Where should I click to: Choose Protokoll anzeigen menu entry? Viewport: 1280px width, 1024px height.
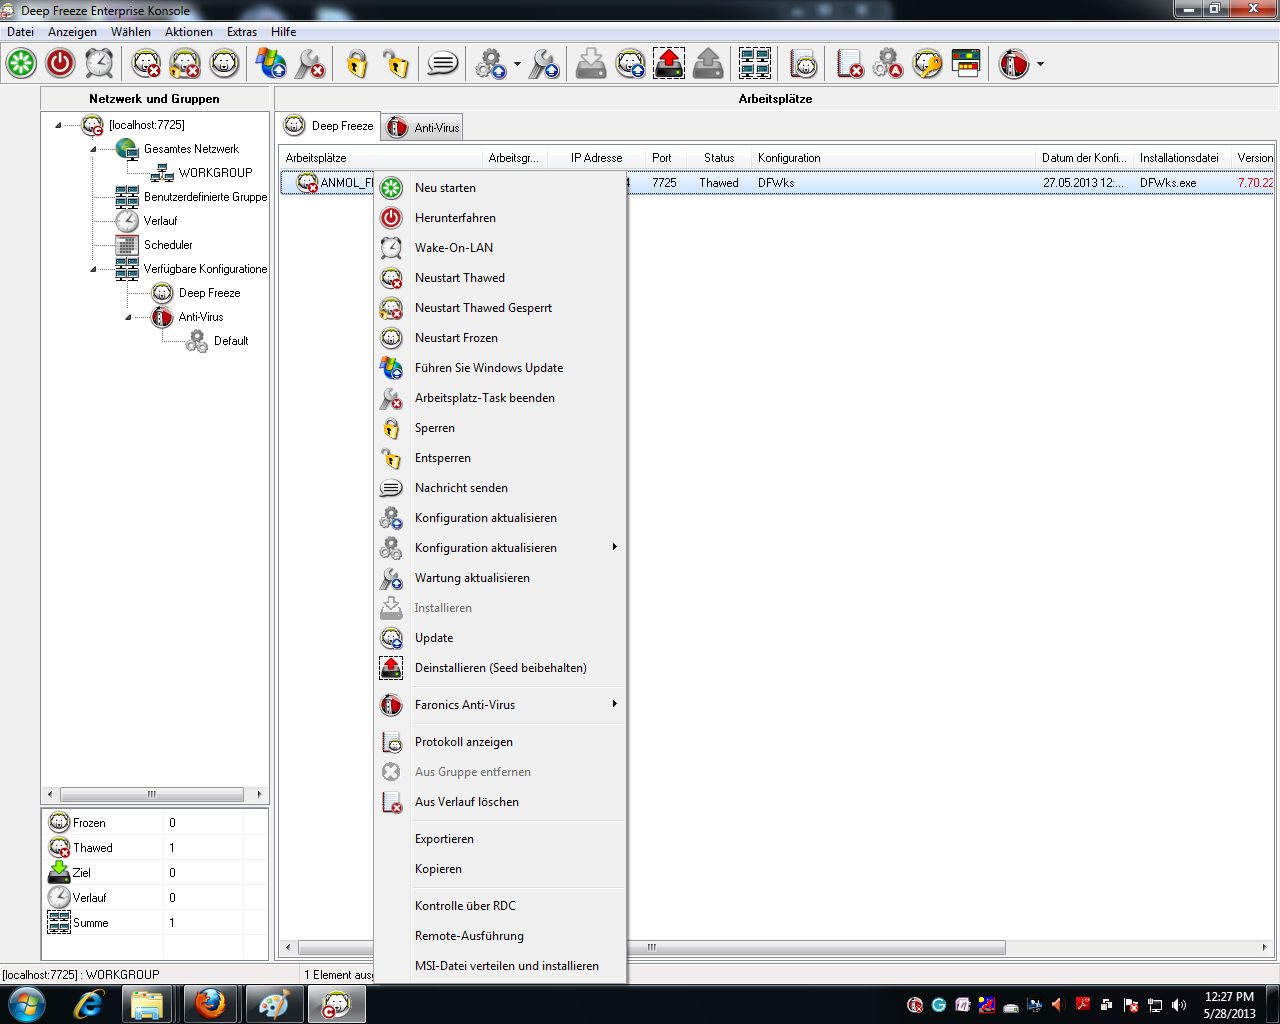coord(500,742)
